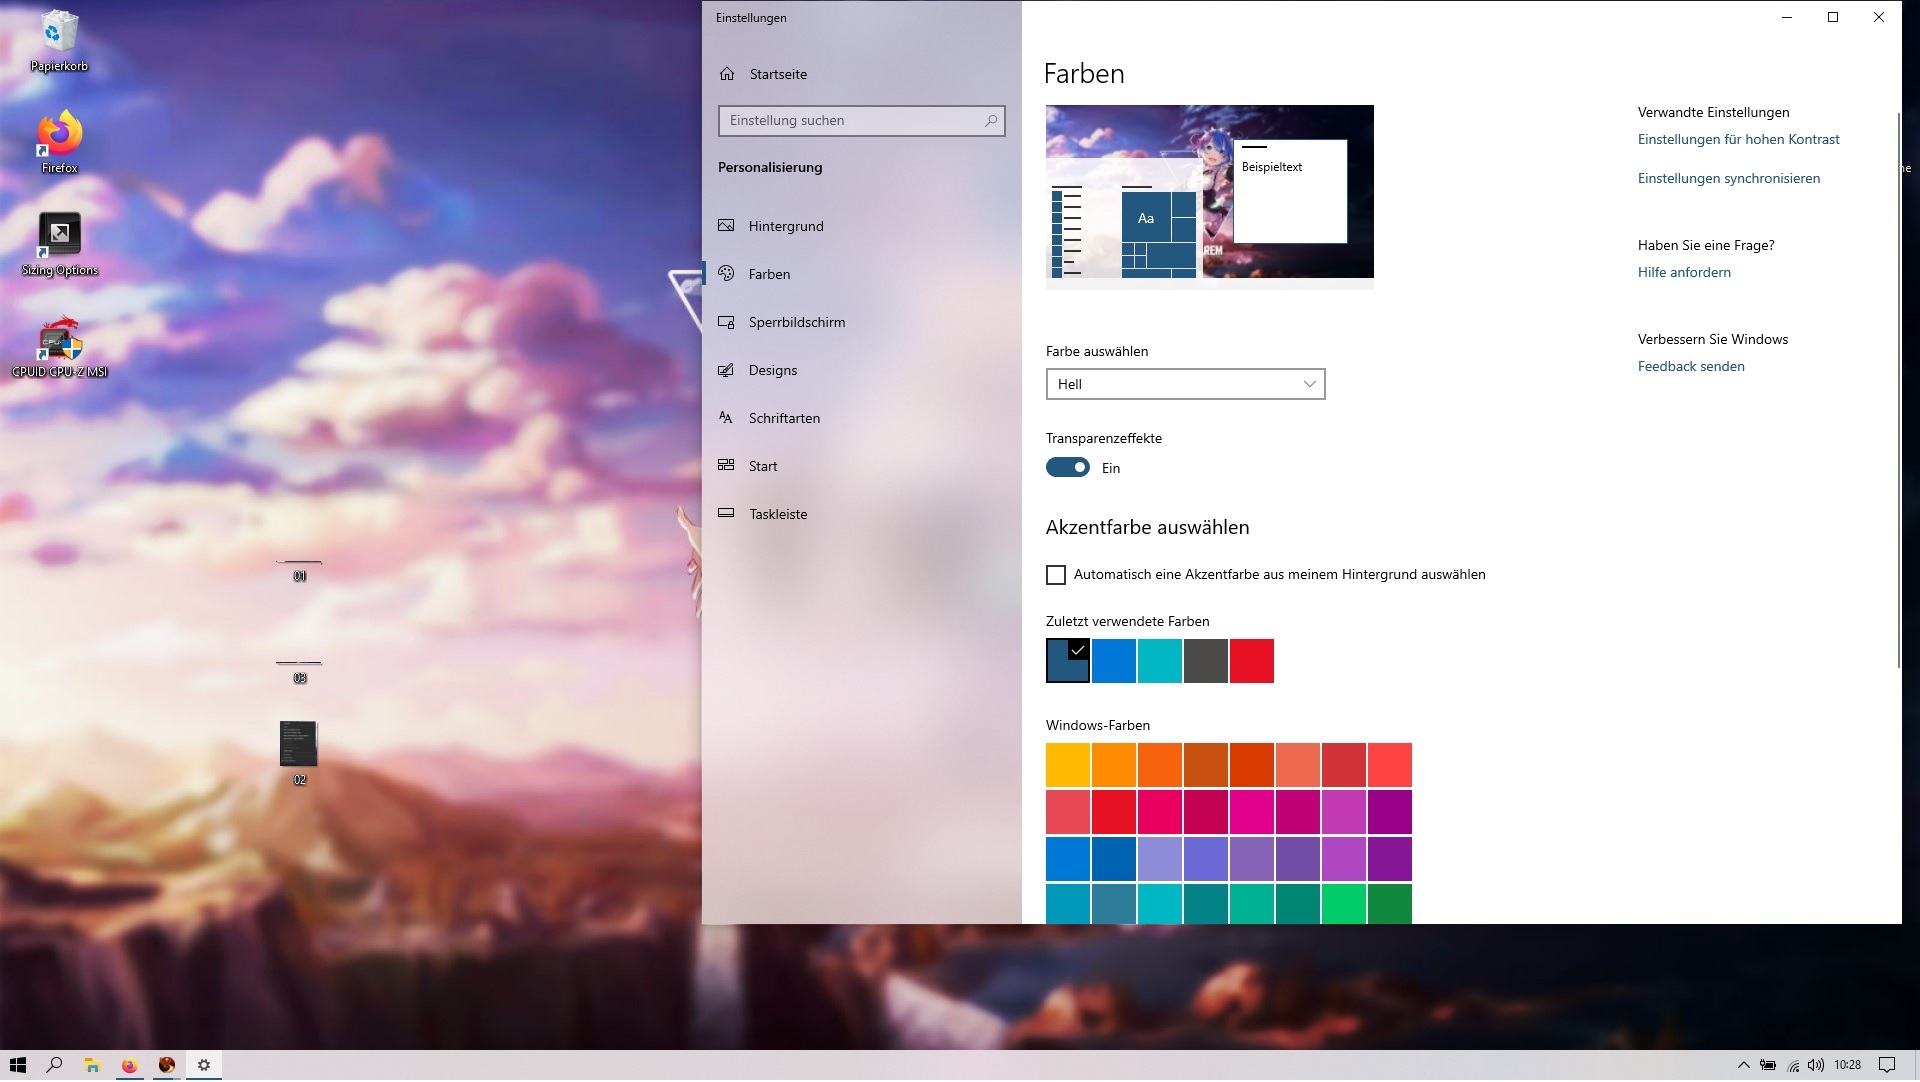Click the Beispieltext sample window in preview
Screen dimensions: 1920x1082
pyautogui.click(x=1290, y=191)
